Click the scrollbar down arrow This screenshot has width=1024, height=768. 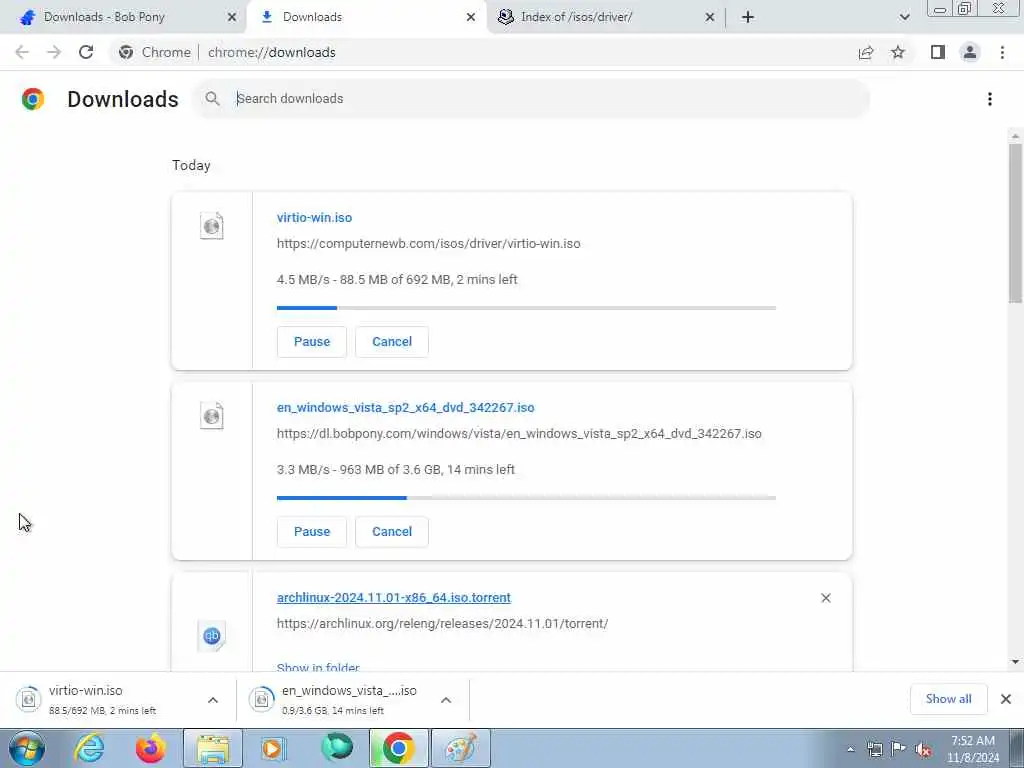point(1015,662)
